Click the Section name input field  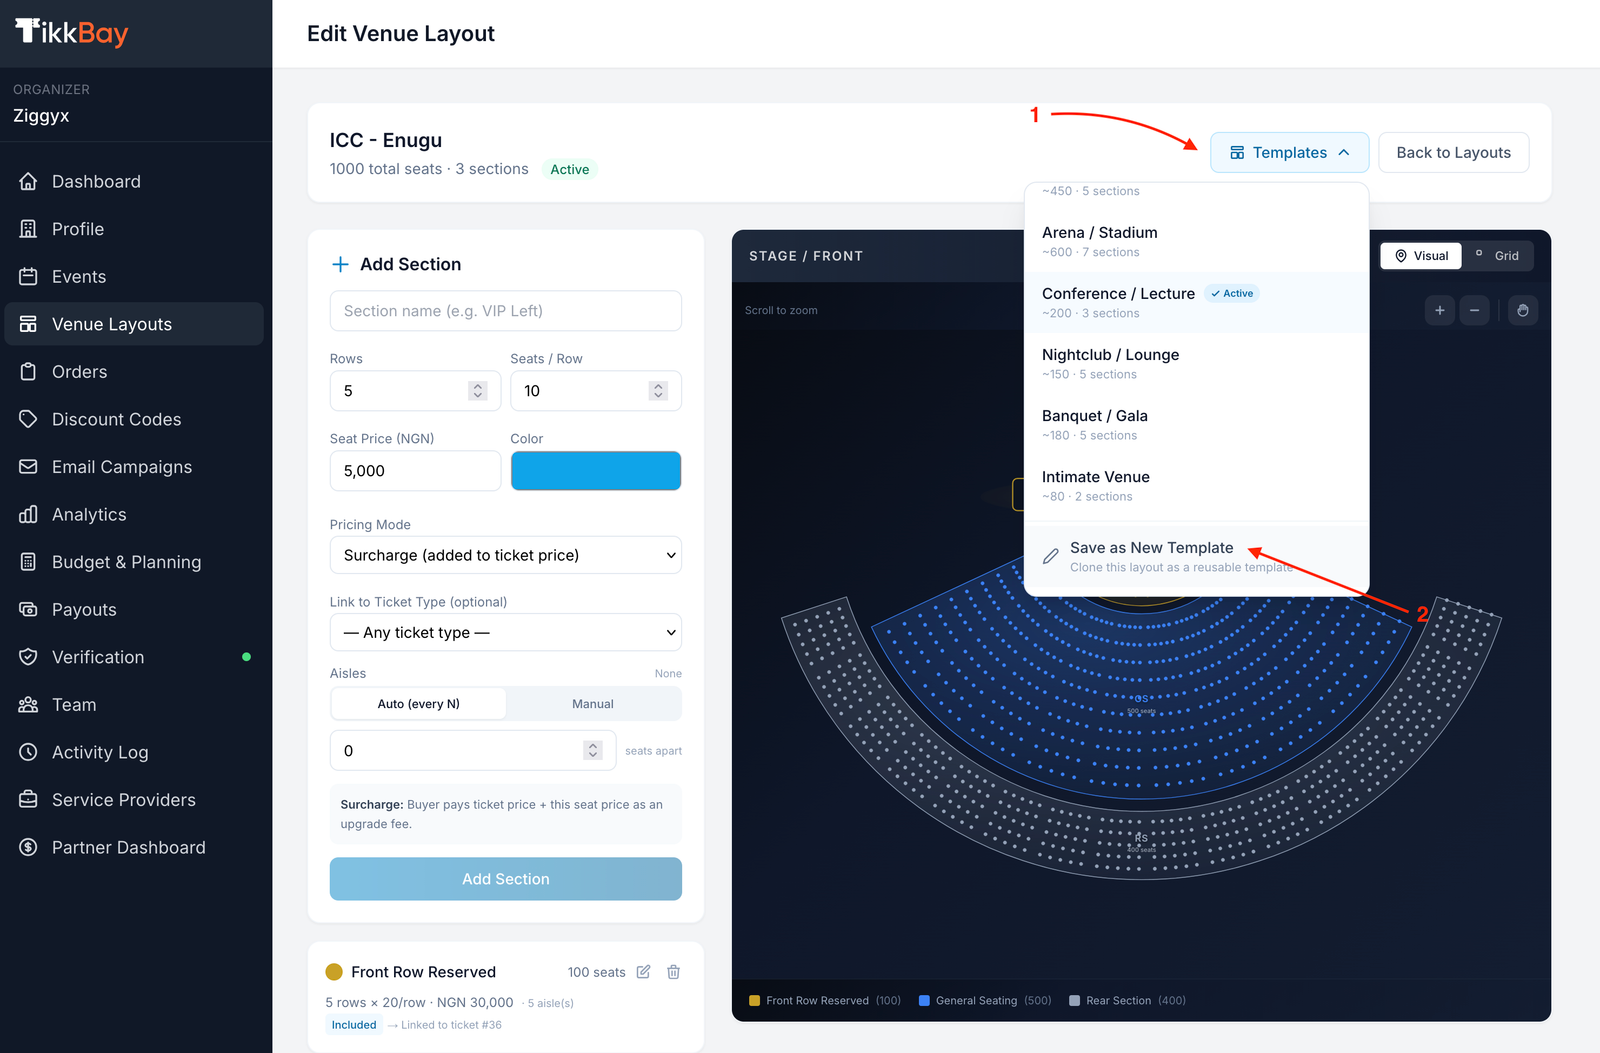[x=505, y=311]
